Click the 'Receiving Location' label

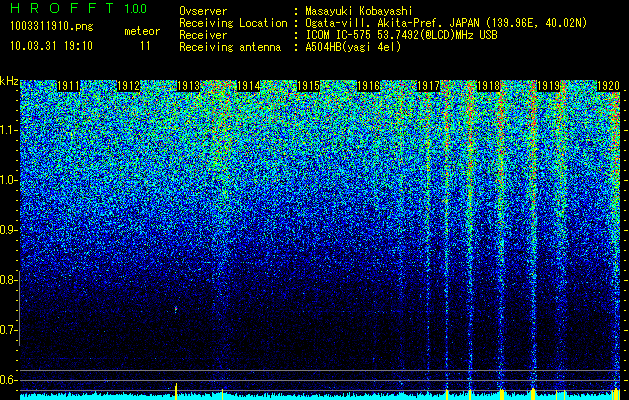[x=233, y=23]
